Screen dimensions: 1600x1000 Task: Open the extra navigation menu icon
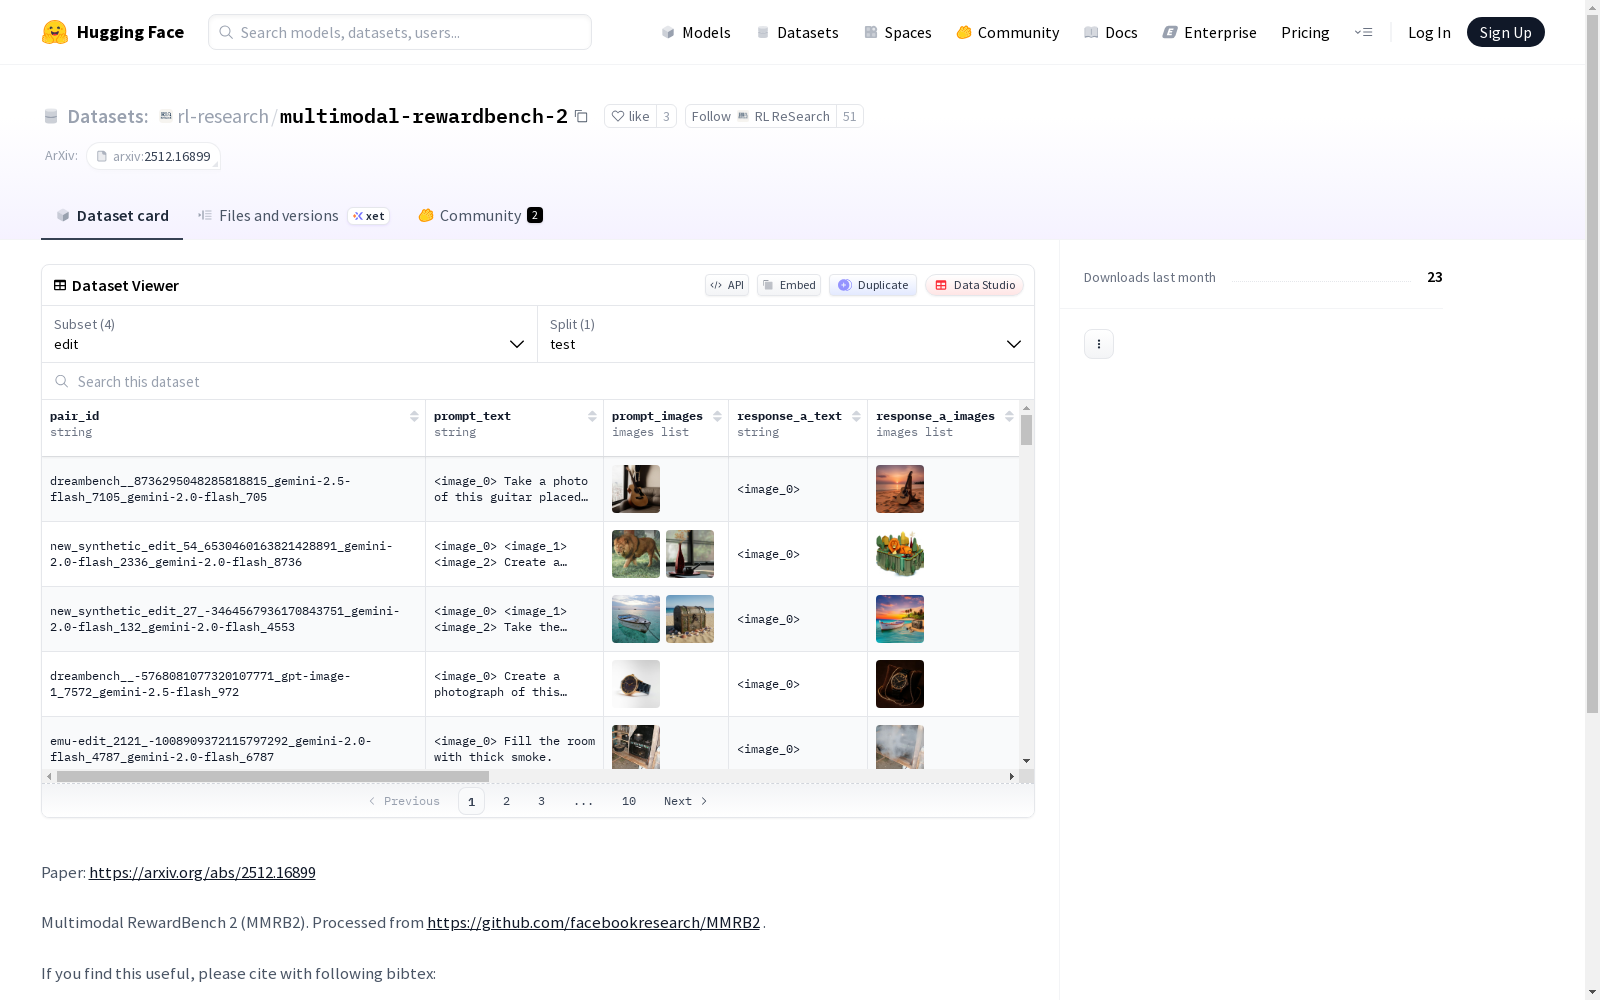[1363, 32]
